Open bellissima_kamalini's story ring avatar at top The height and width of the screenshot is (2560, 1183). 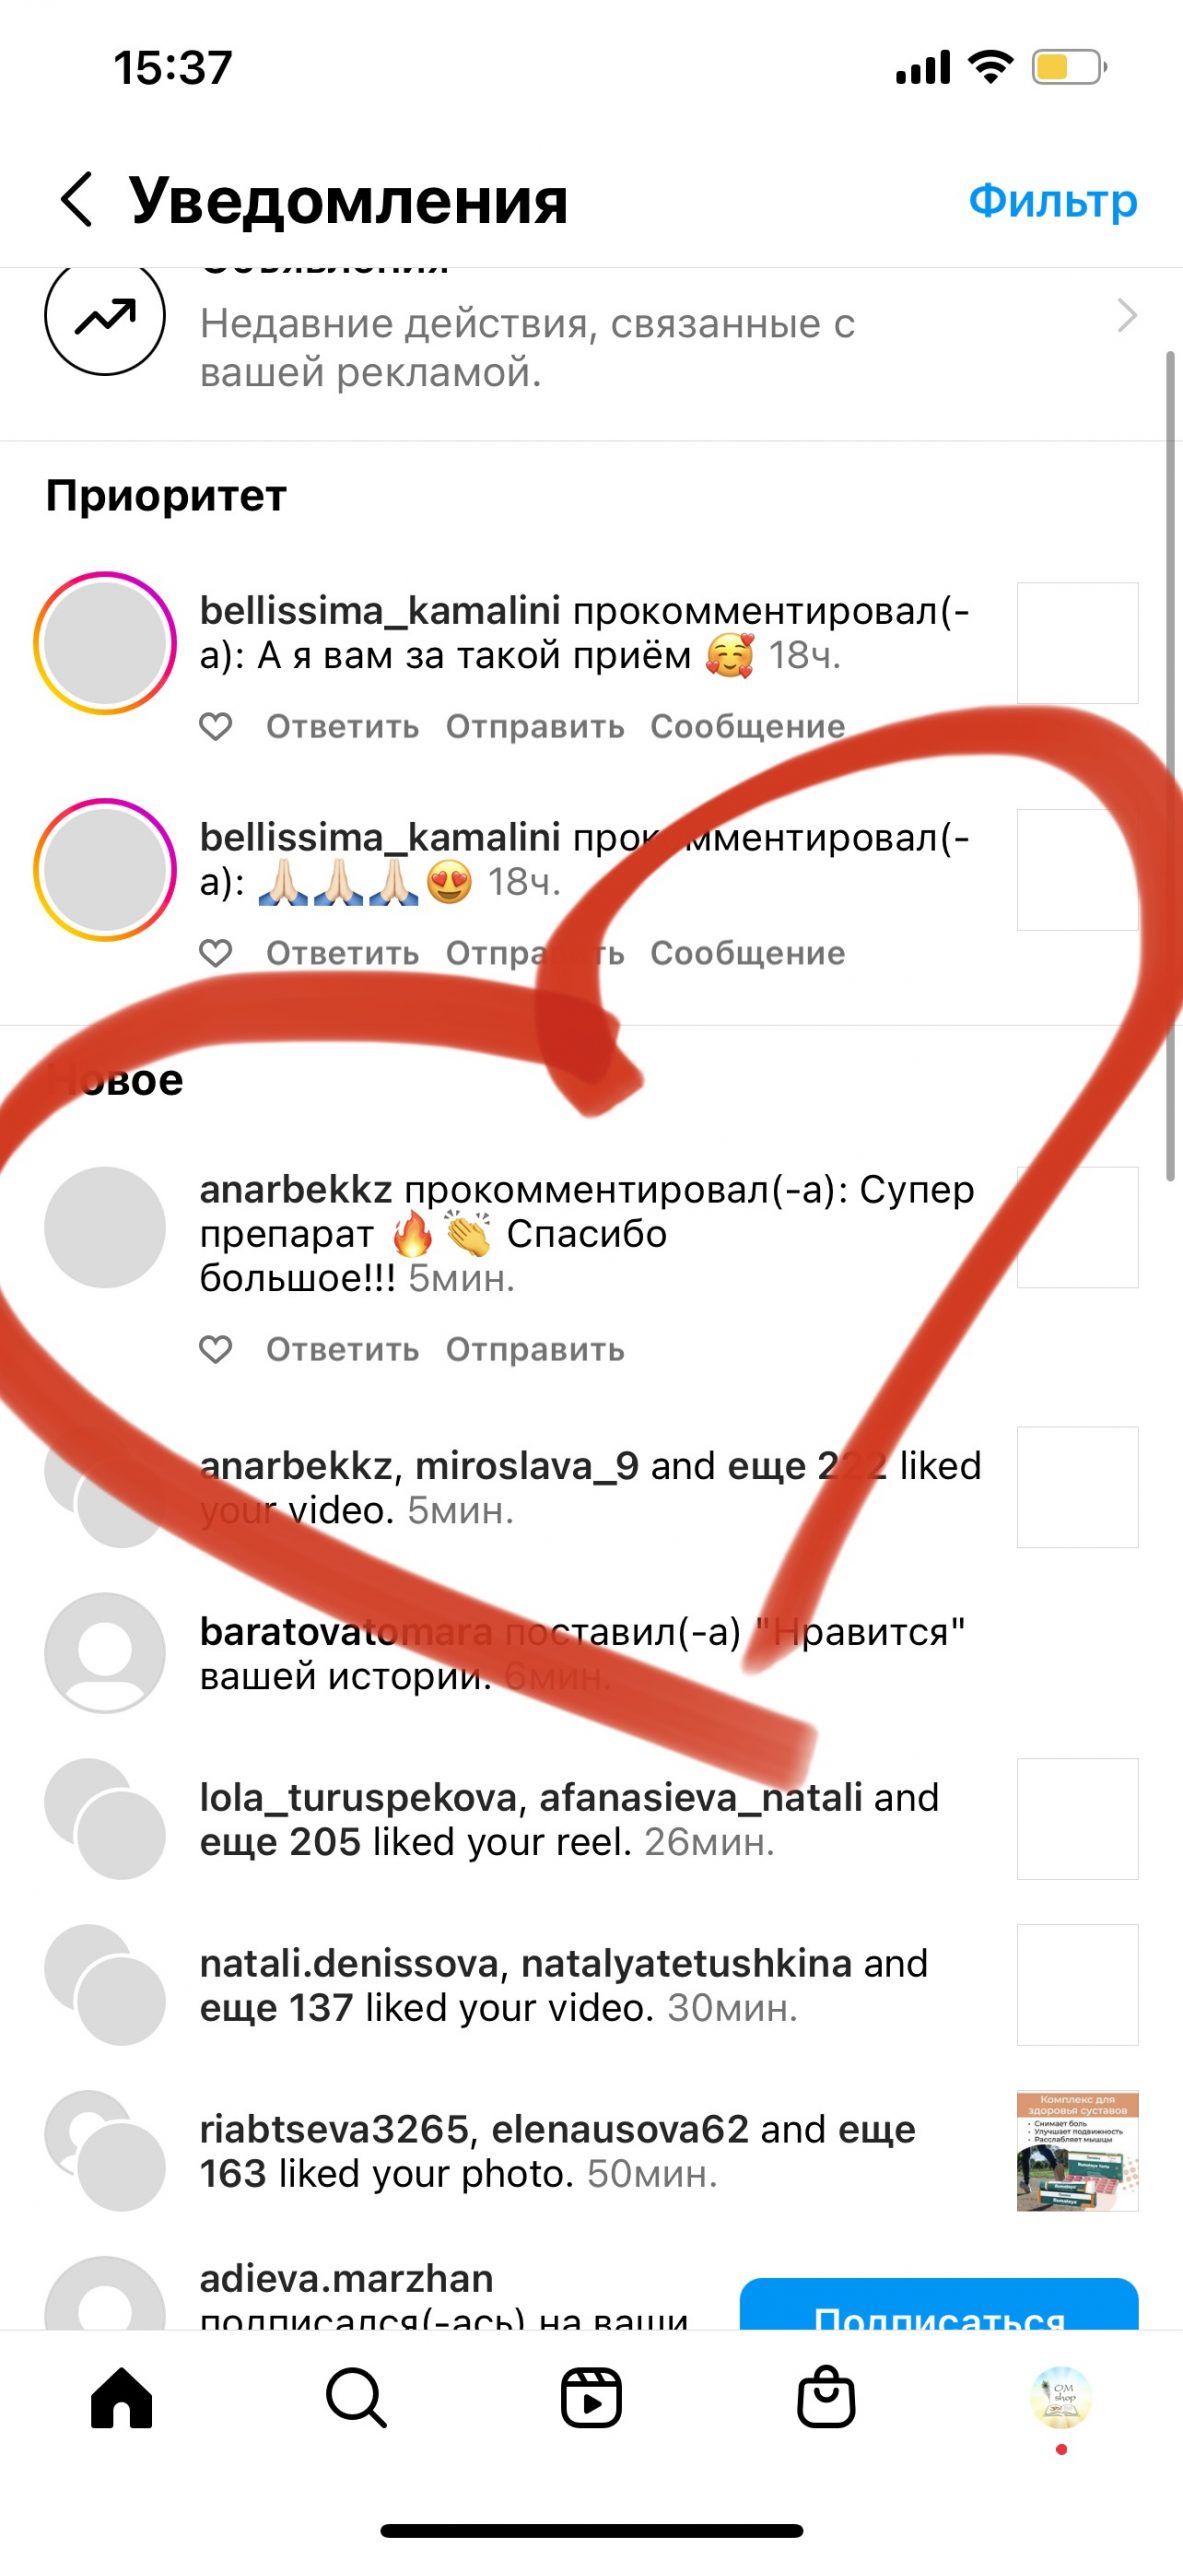(105, 643)
